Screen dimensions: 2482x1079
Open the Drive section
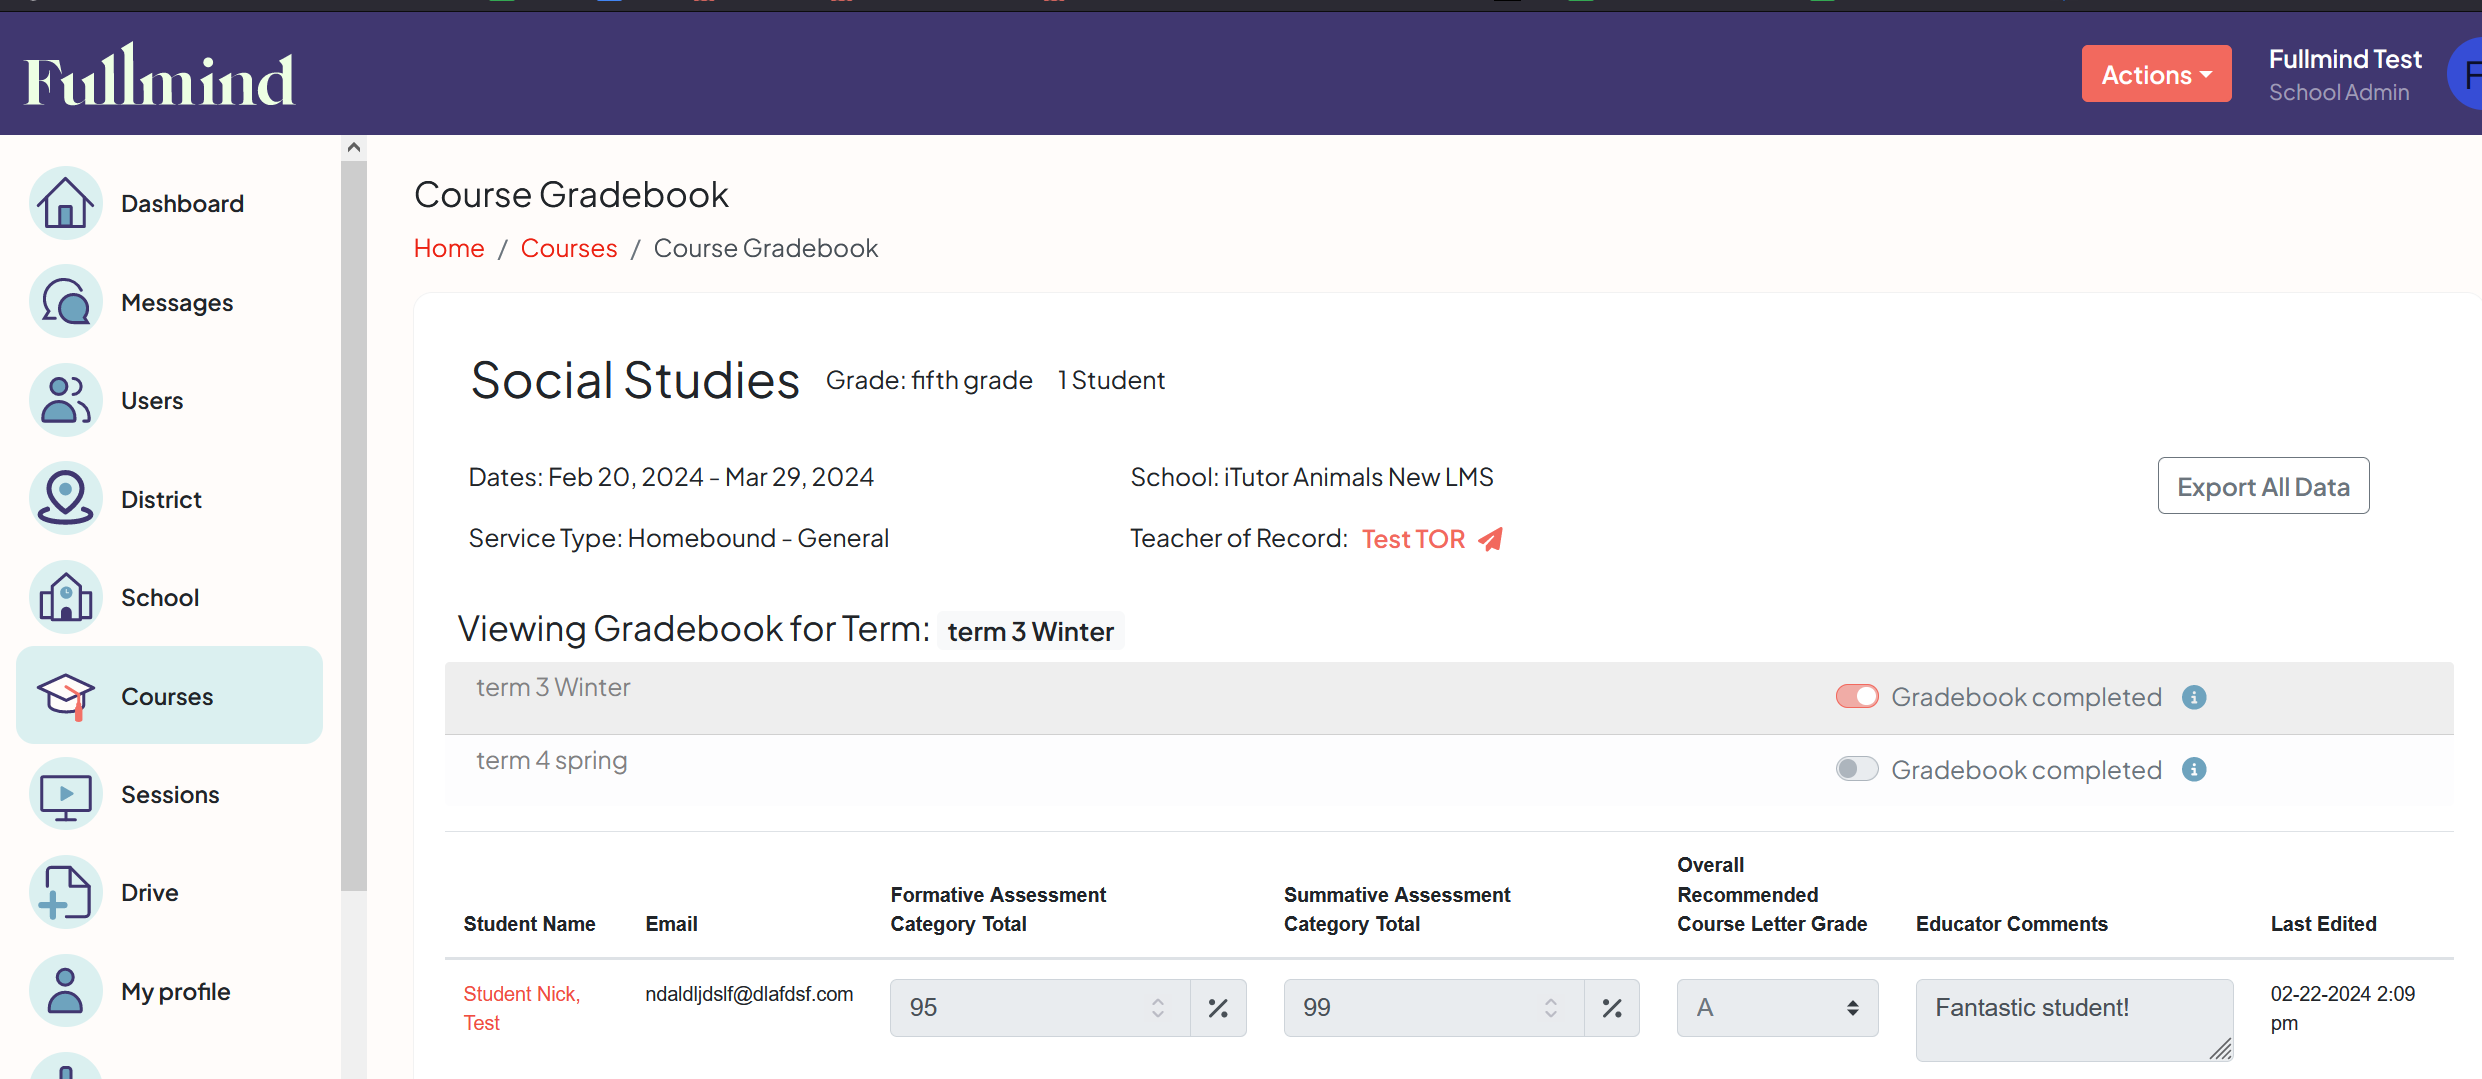(x=149, y=892)
